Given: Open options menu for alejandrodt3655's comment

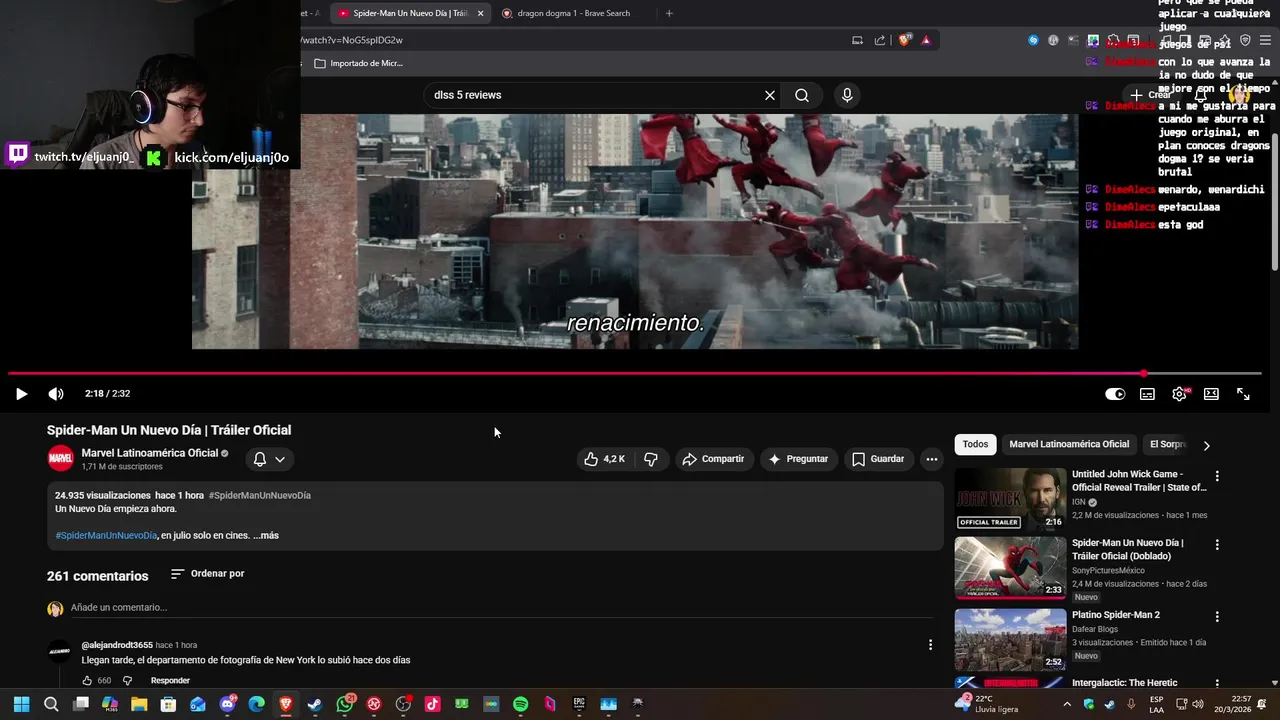Looking at the screenshot, I should [x=930, y=645].
